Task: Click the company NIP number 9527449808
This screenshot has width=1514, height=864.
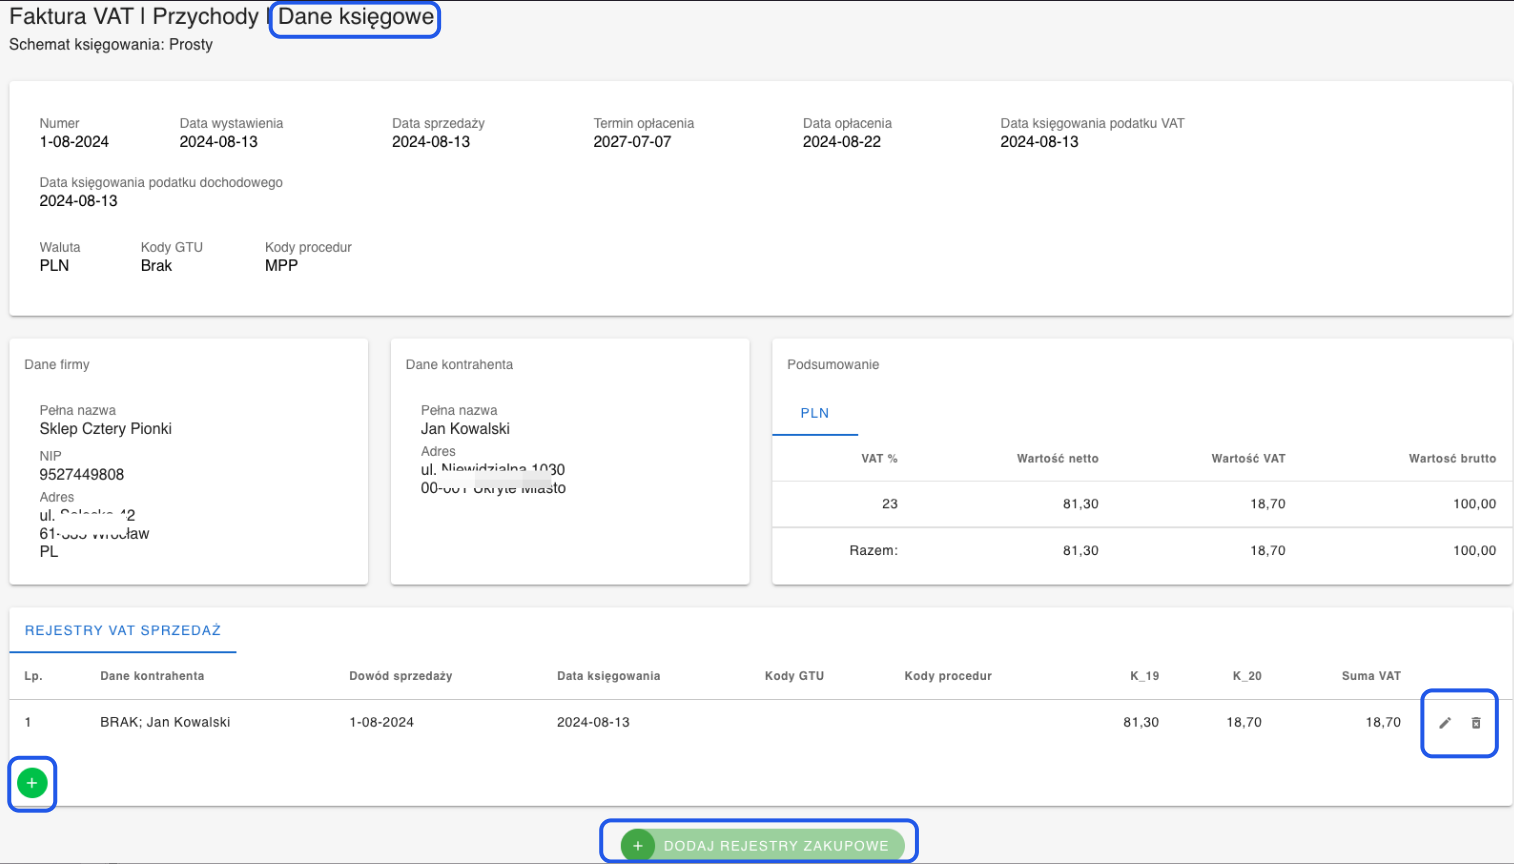Action: coord(82,474)
